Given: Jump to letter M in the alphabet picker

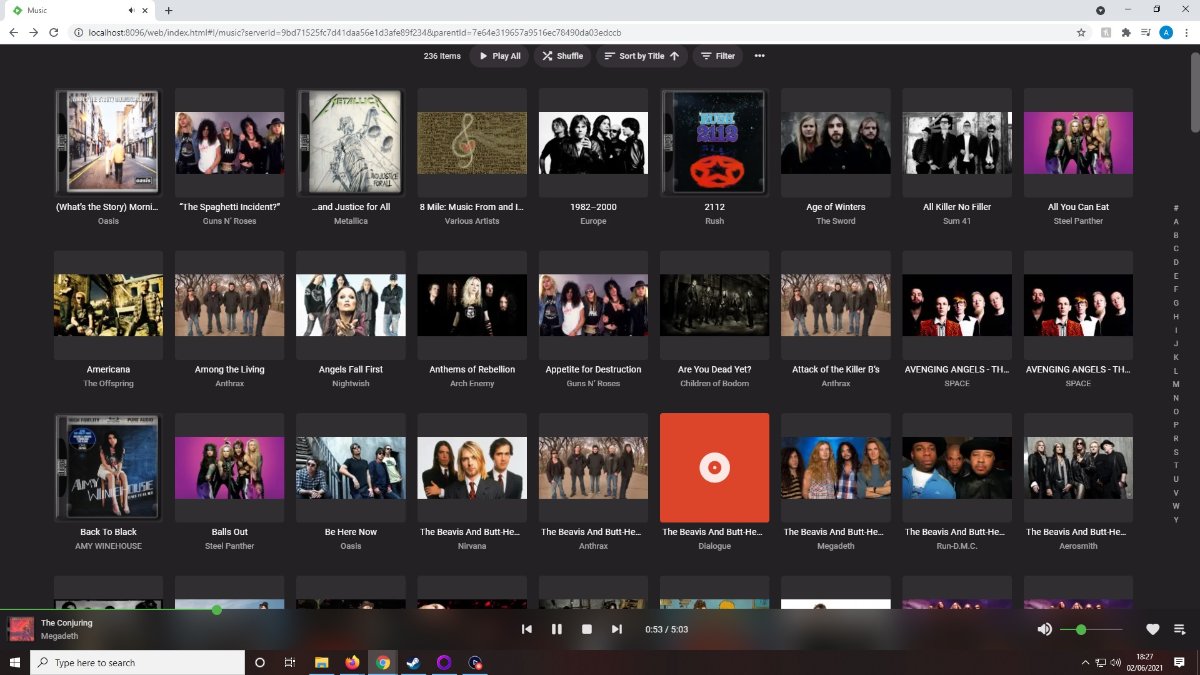Looking at the screenshot, I should [1176, 384].
